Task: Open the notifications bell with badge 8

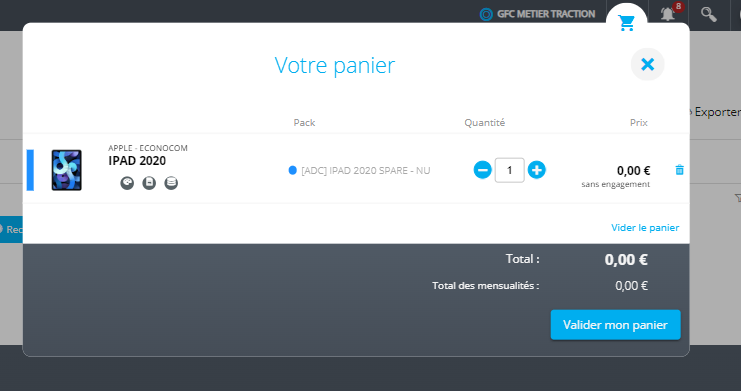Action: tap(668, 14)
